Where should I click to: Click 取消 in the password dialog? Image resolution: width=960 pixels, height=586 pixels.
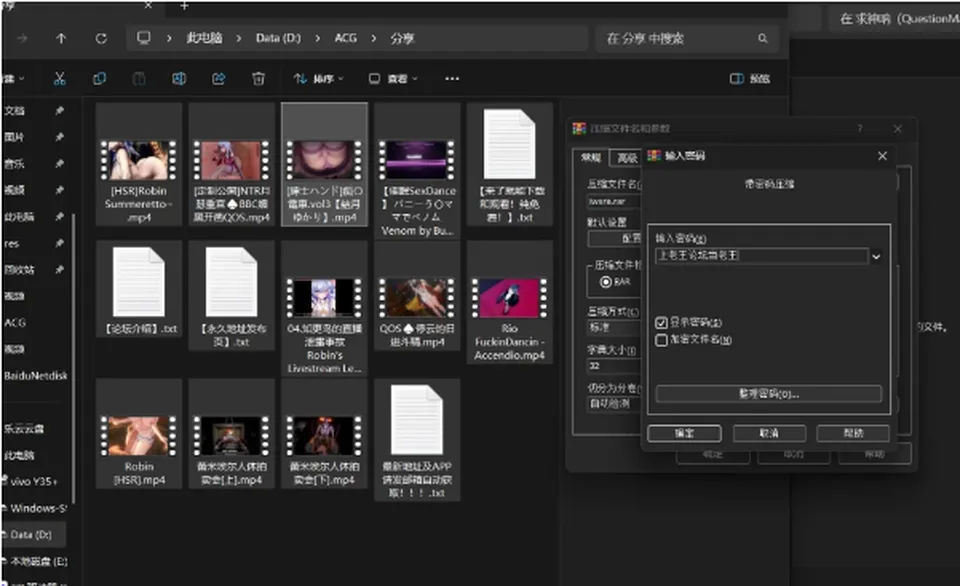pos(769,434)
